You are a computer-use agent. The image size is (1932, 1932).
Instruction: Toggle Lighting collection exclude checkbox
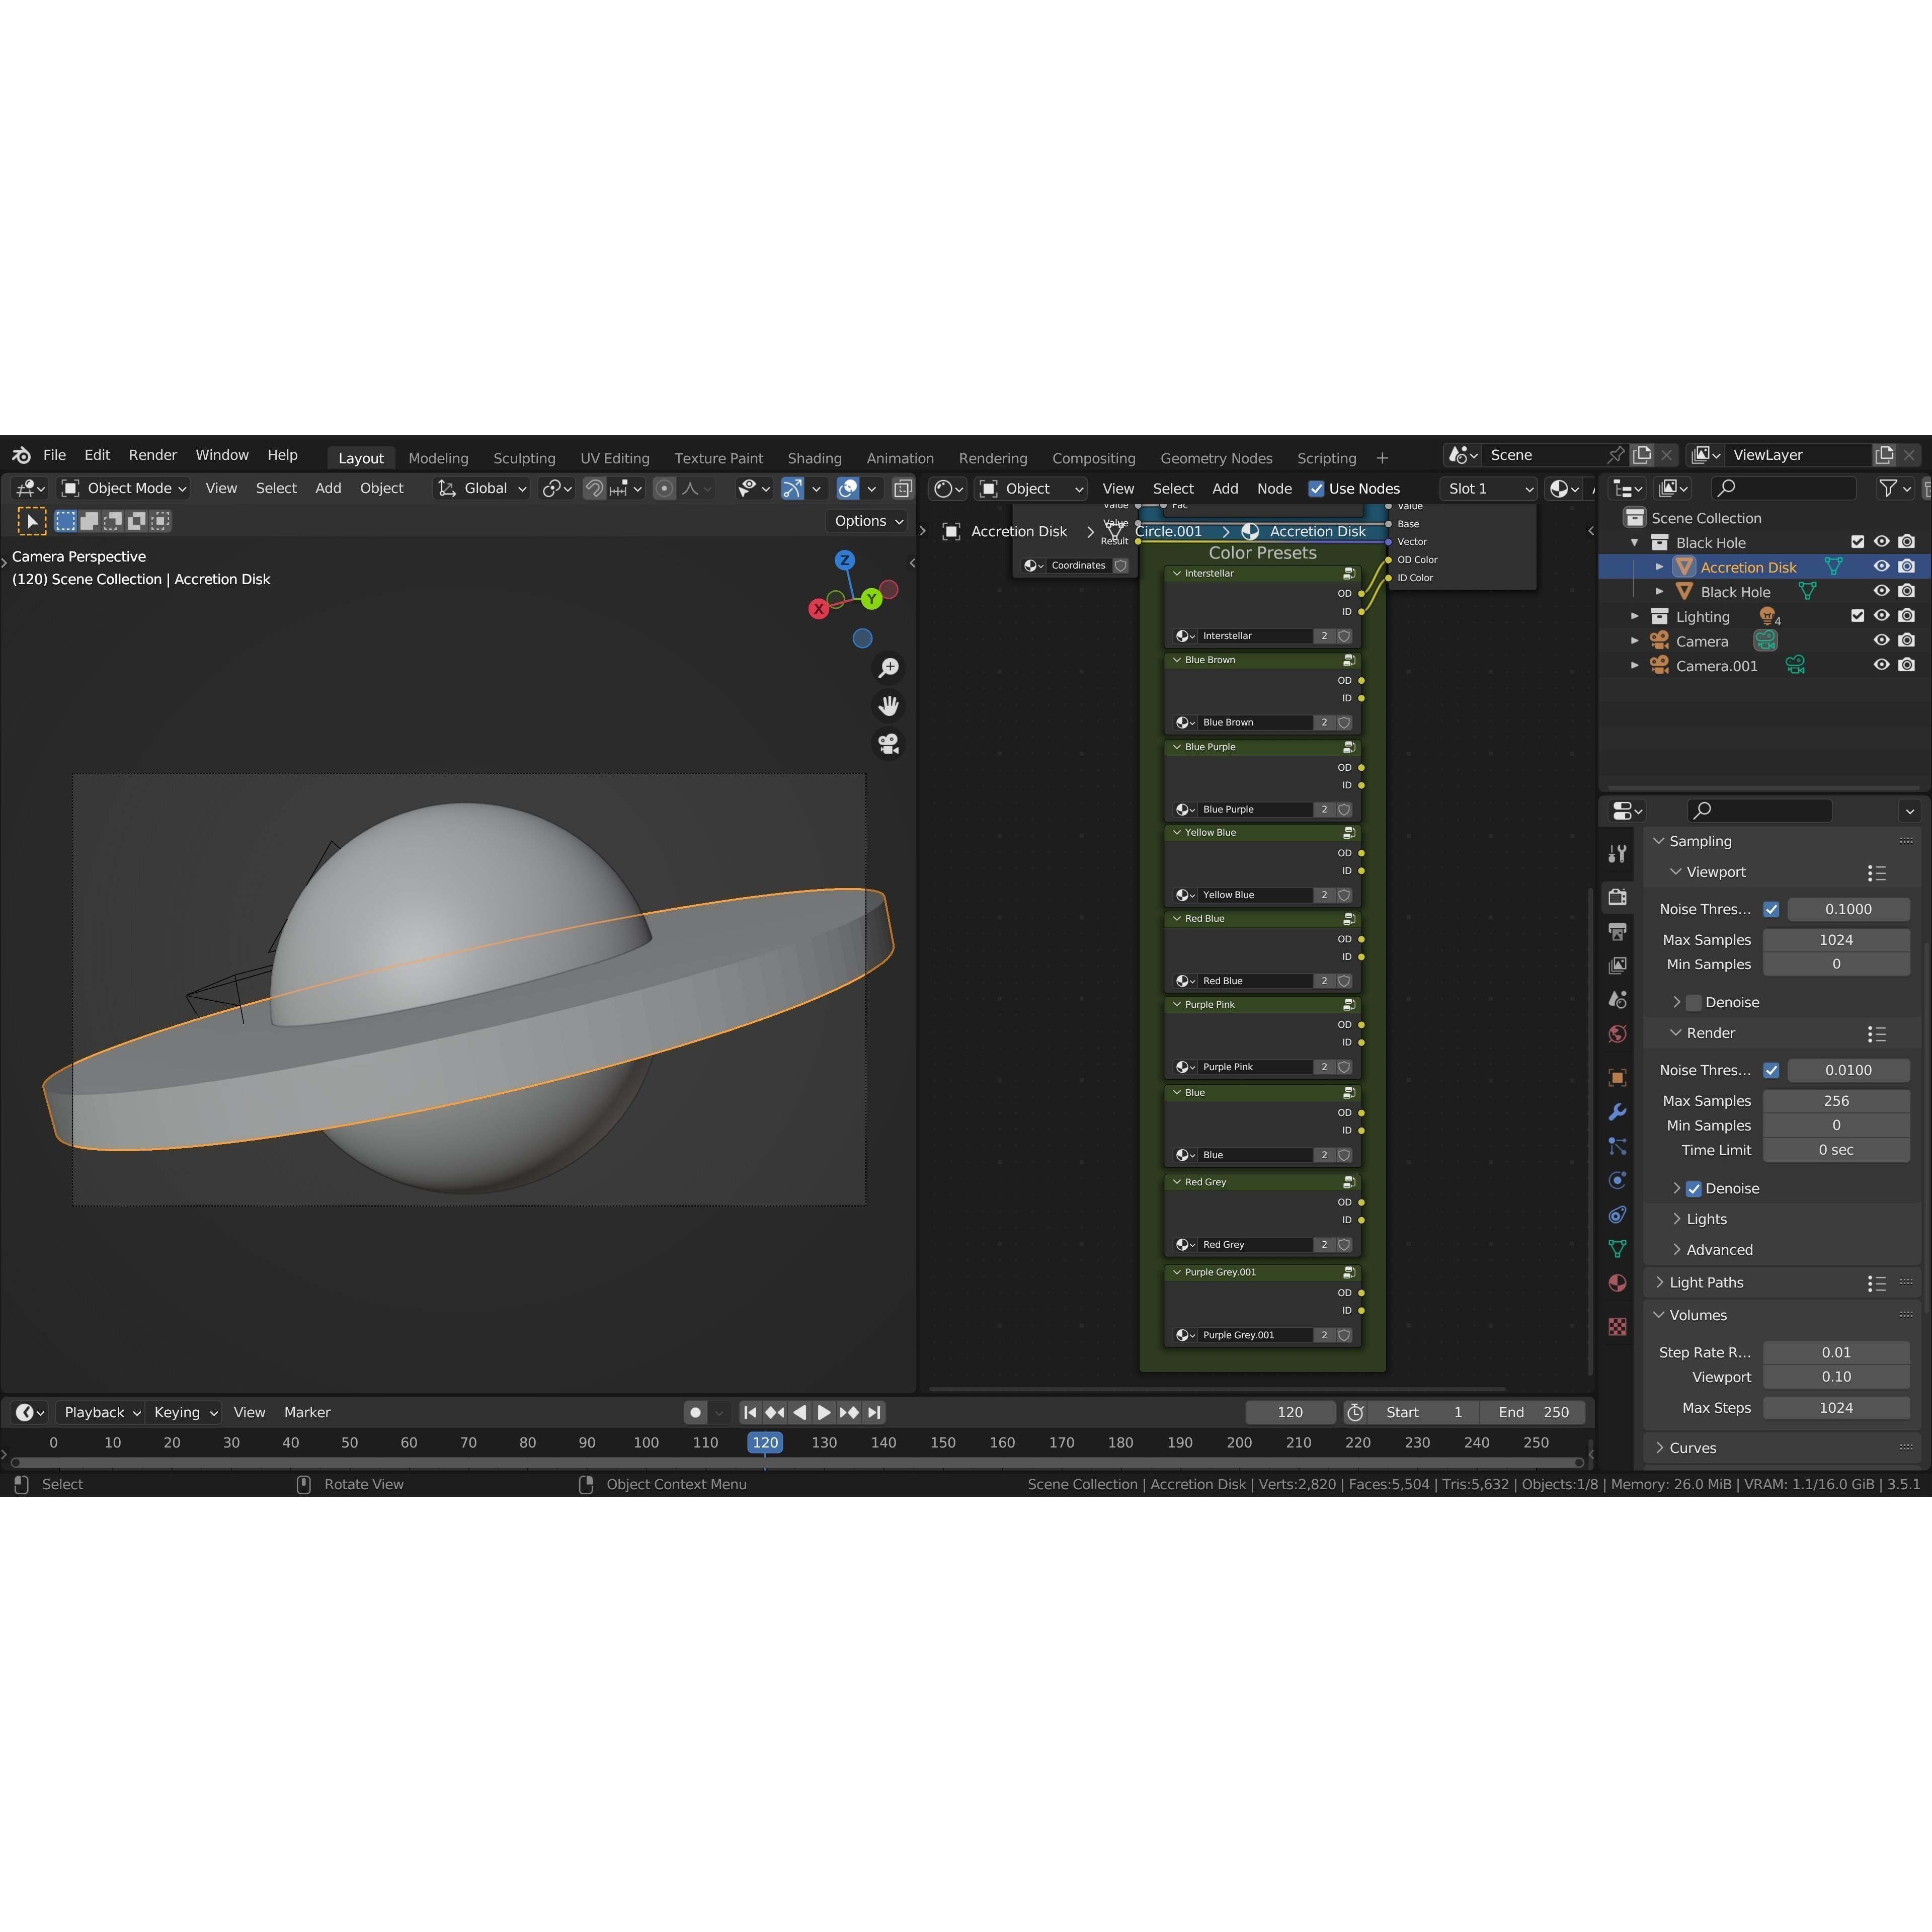point(1857,616)
